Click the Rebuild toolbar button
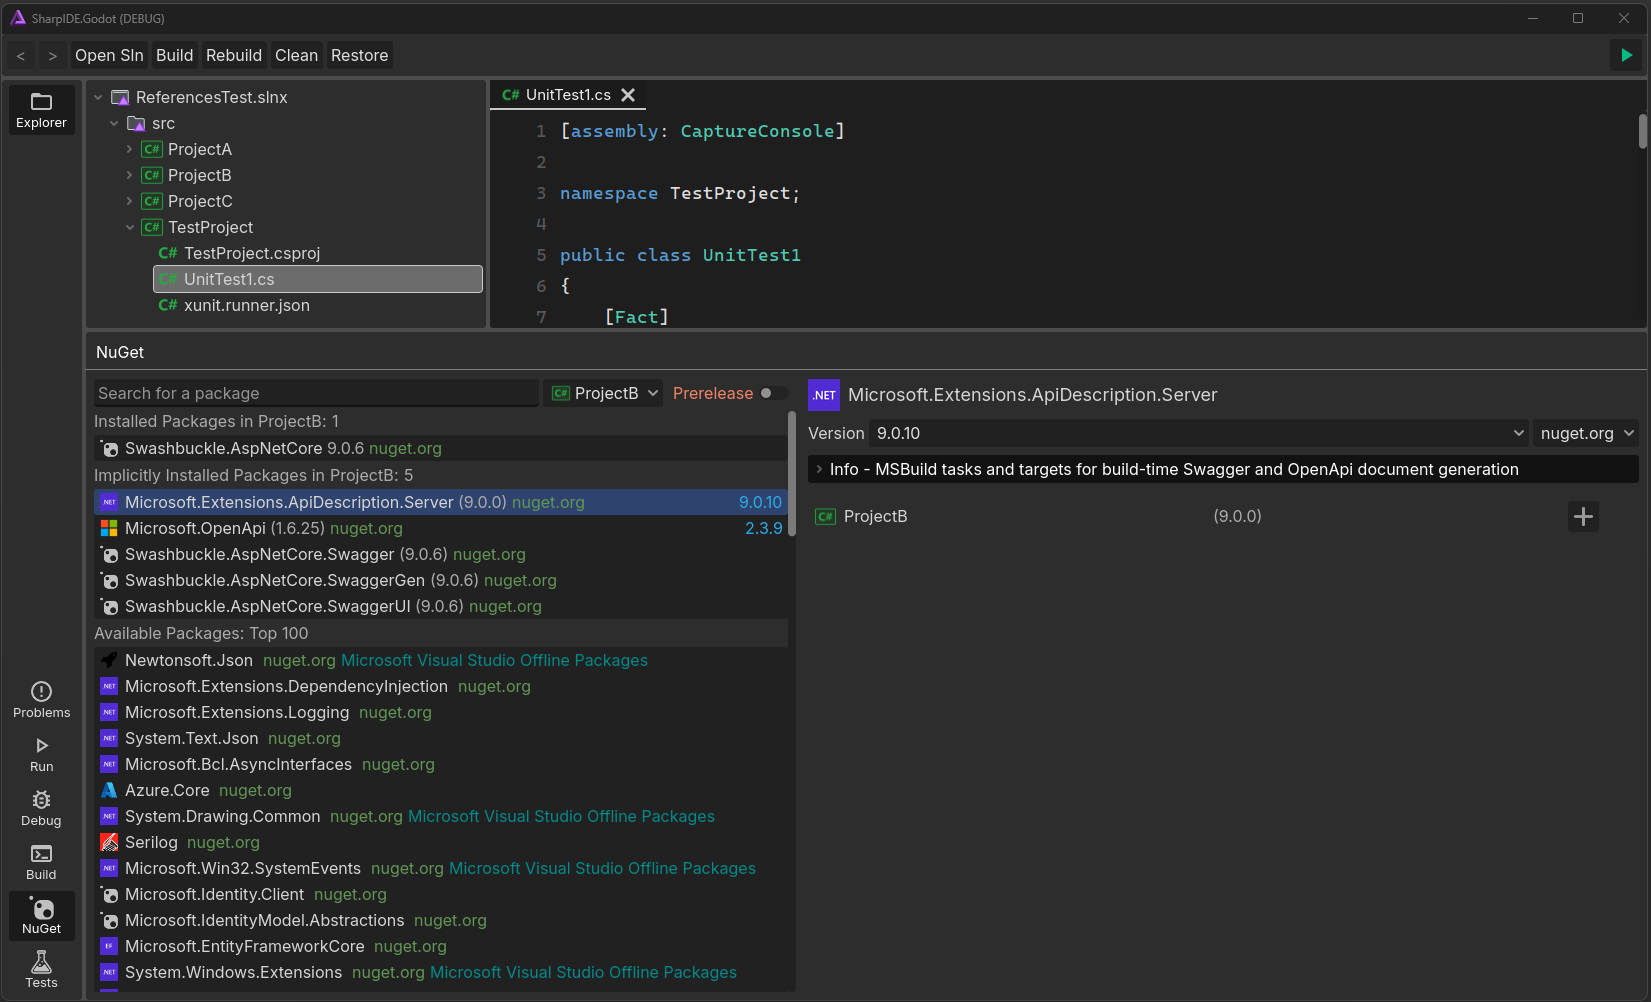 click(234, 56)
